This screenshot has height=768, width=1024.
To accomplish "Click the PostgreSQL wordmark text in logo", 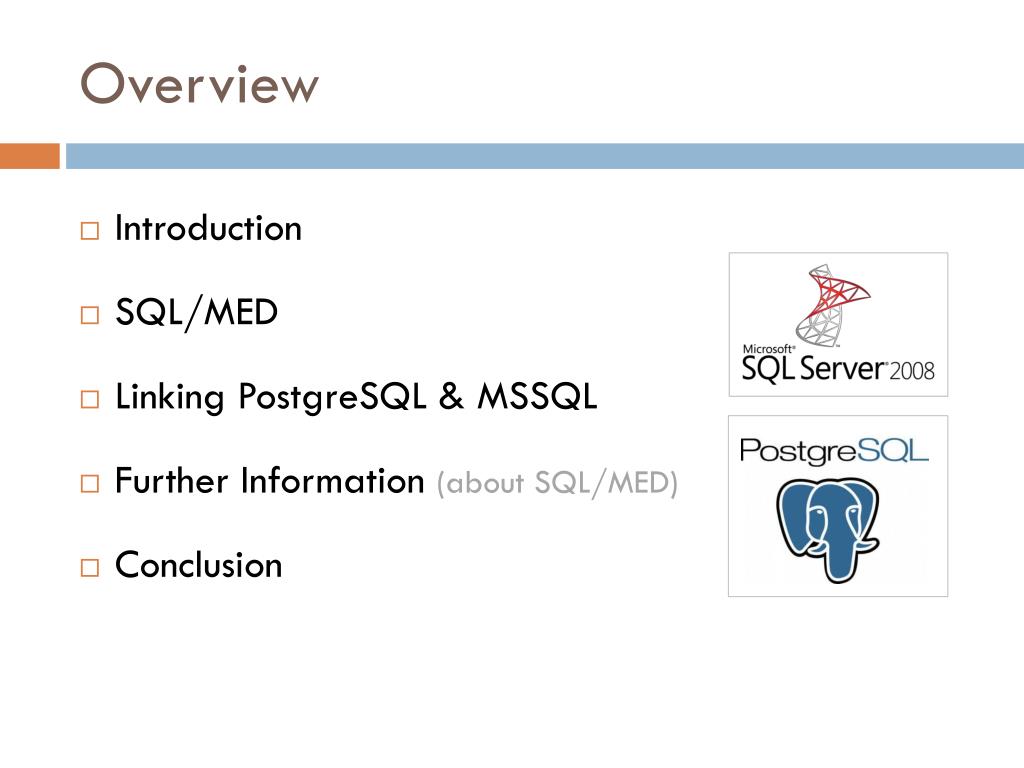I will [834, 452].
